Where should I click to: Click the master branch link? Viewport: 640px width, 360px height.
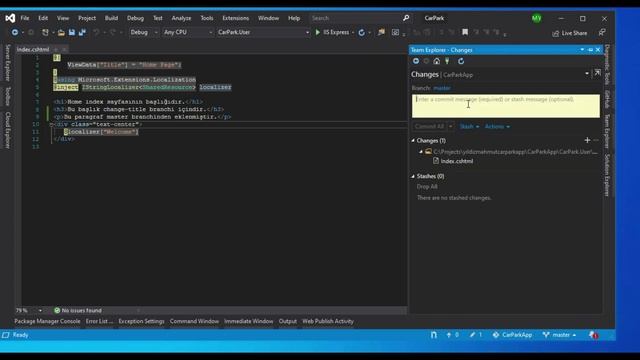pyautogui.click(x=442, y=88)
